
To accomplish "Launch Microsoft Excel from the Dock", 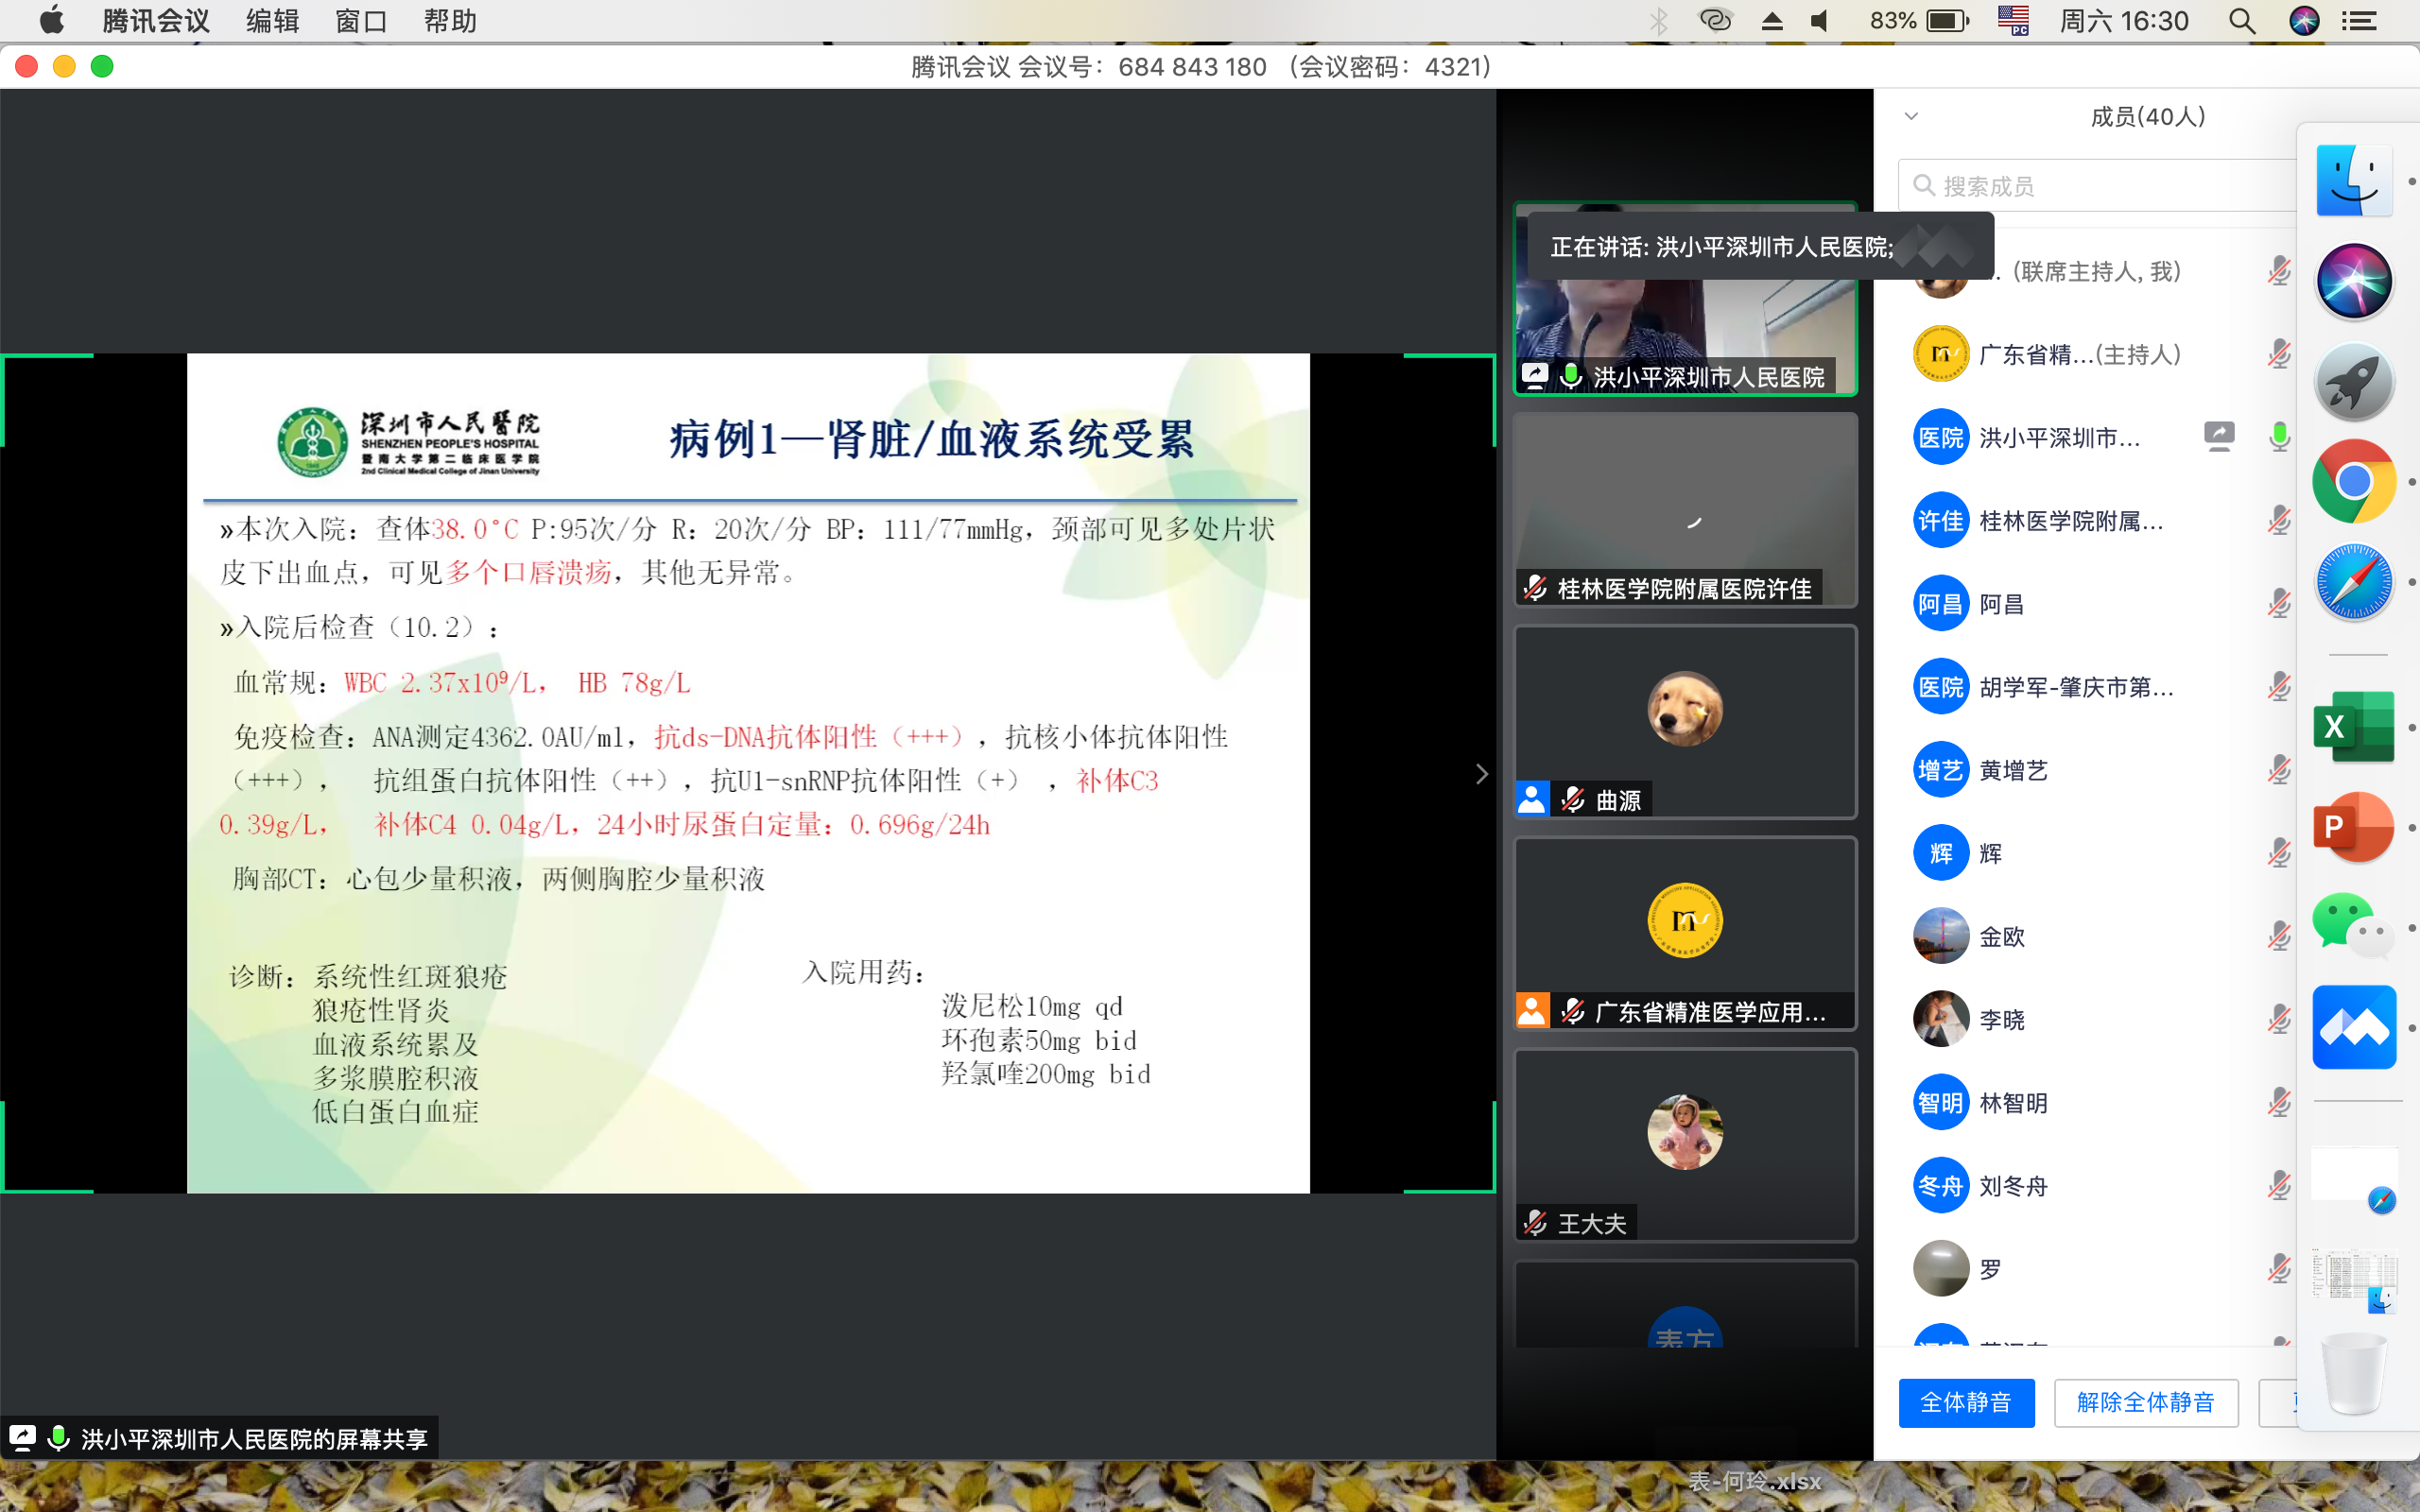I will click(x=2354, y=727).
